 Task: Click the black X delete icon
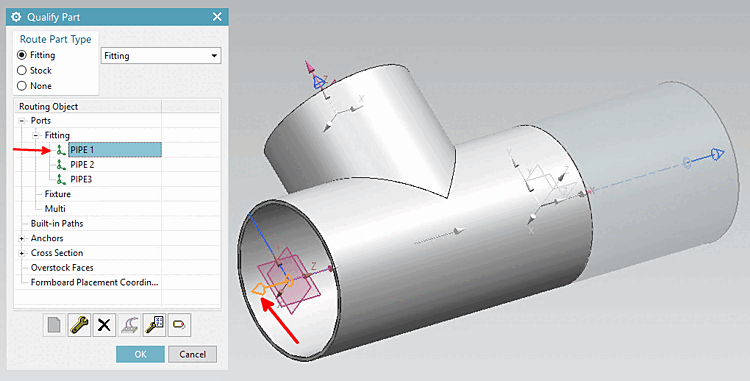coord(104,326)
